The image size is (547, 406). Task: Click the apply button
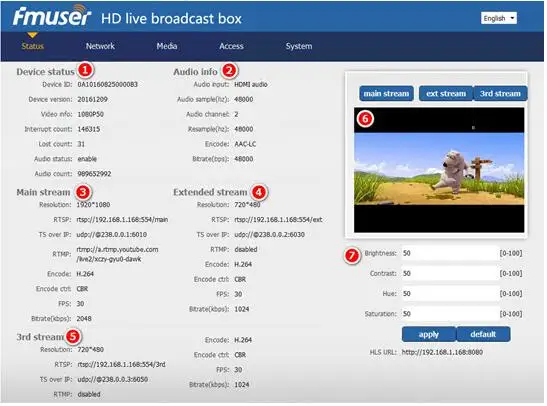click(x=429, y=334)
